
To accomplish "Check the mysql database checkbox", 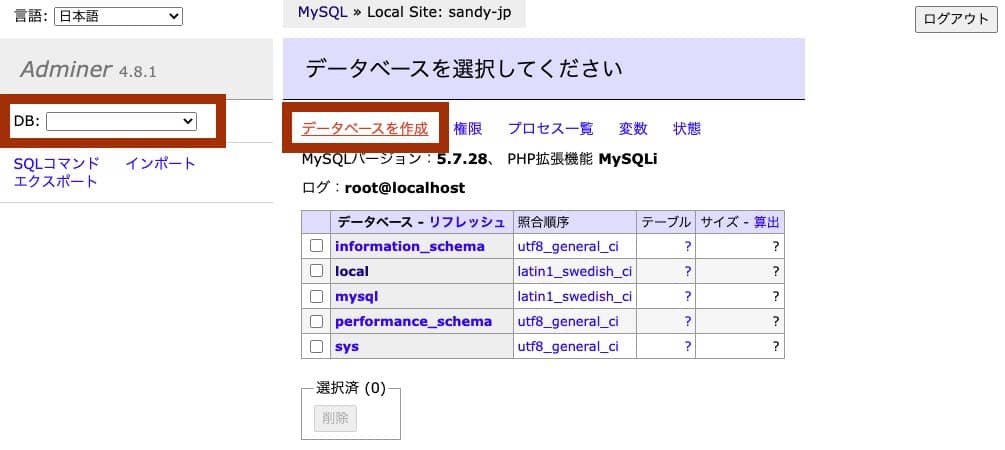I will pyautogui.click(x=316, y=296).
